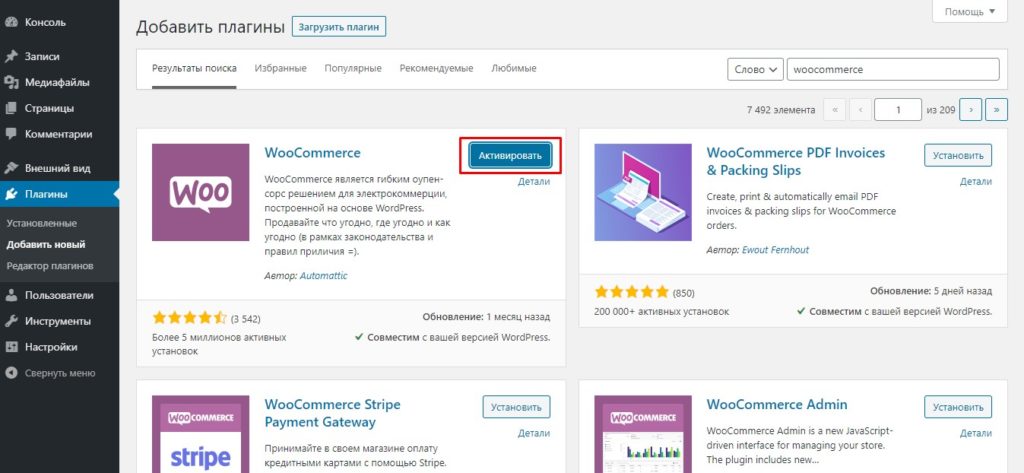
Task: Open WooCommerce Admin plugin thumbnail
Action: pos(643,434)
